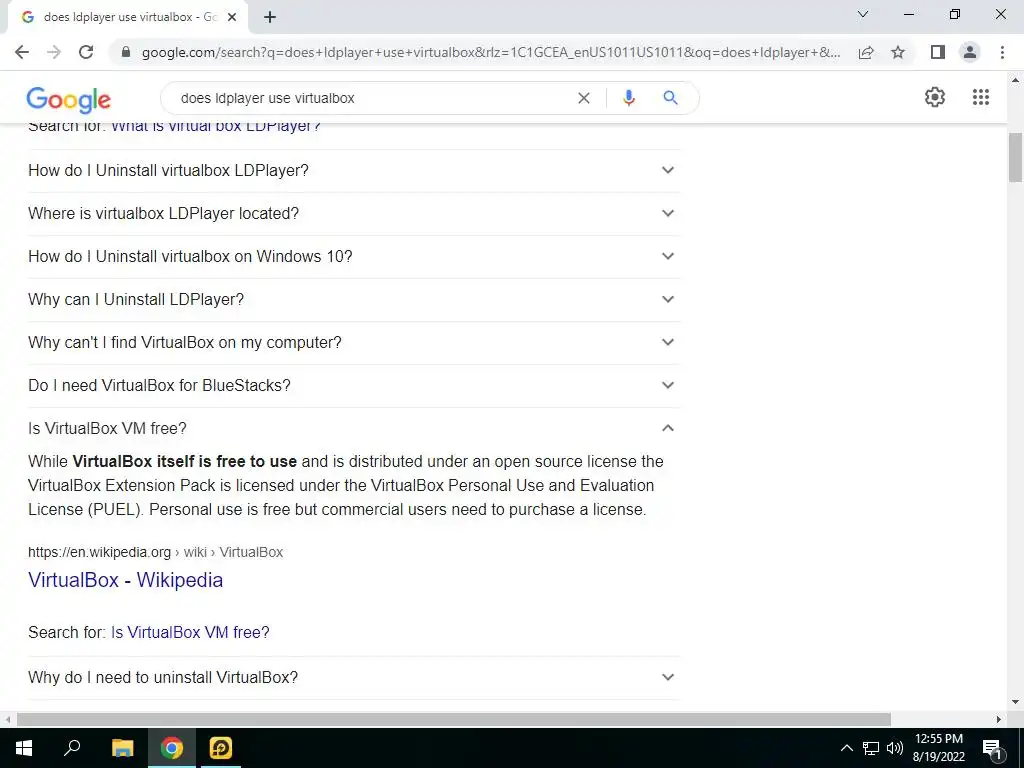The height and width of the screenshot is (768, 1024).
Task: Open the volume tray icon
Action: (895, 748)
